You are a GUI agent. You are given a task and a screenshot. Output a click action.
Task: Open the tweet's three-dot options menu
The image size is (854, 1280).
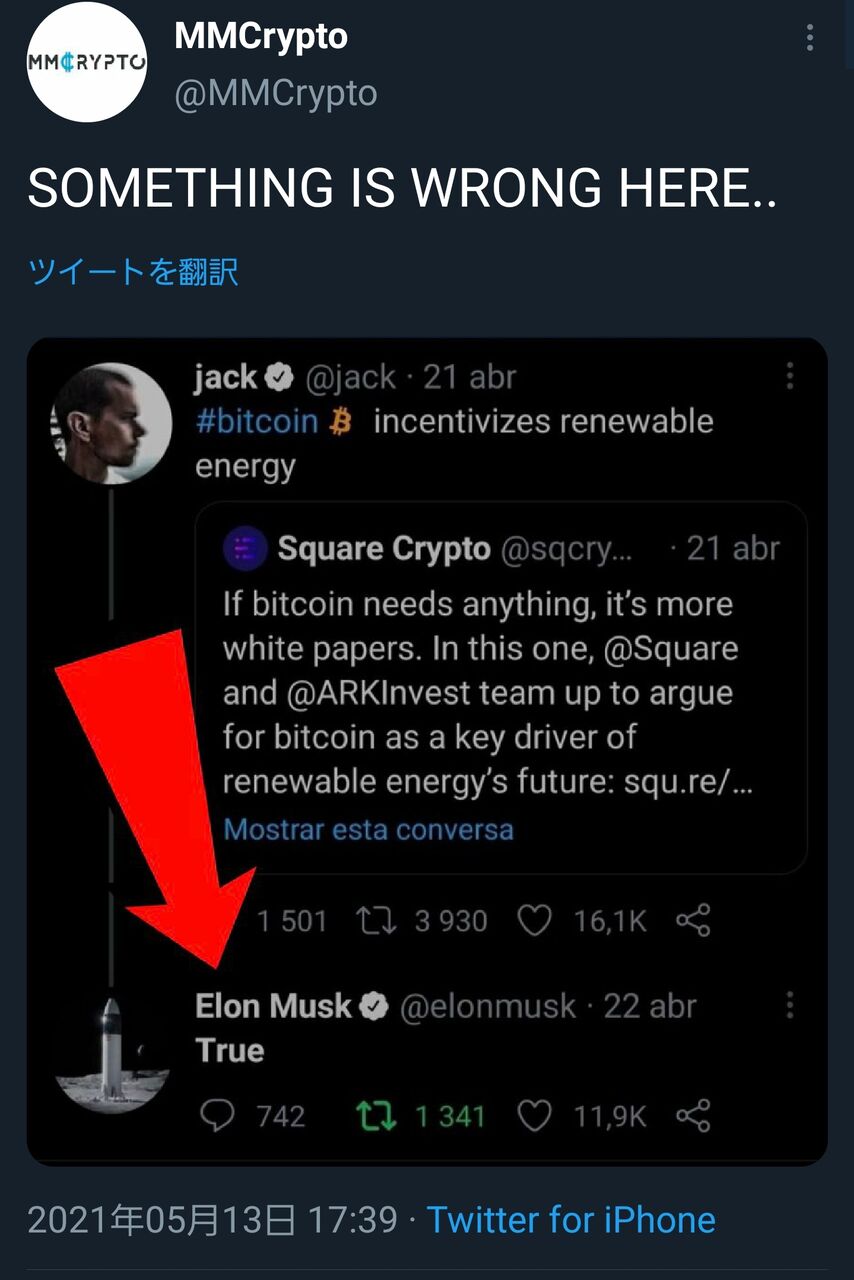click(x=809, y=38)
